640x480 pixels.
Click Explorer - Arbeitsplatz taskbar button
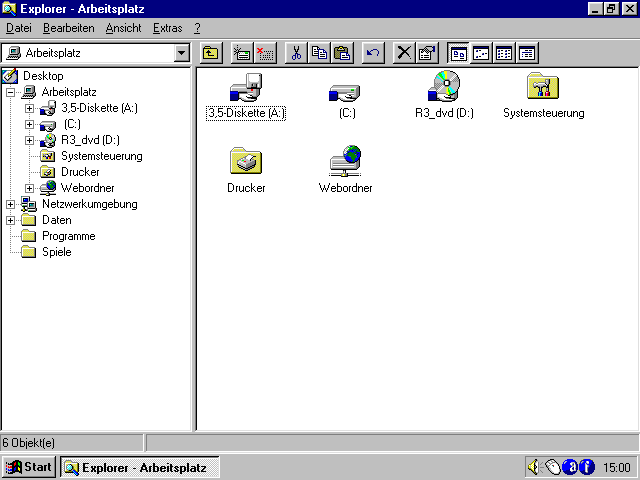[x=138, y=467]
